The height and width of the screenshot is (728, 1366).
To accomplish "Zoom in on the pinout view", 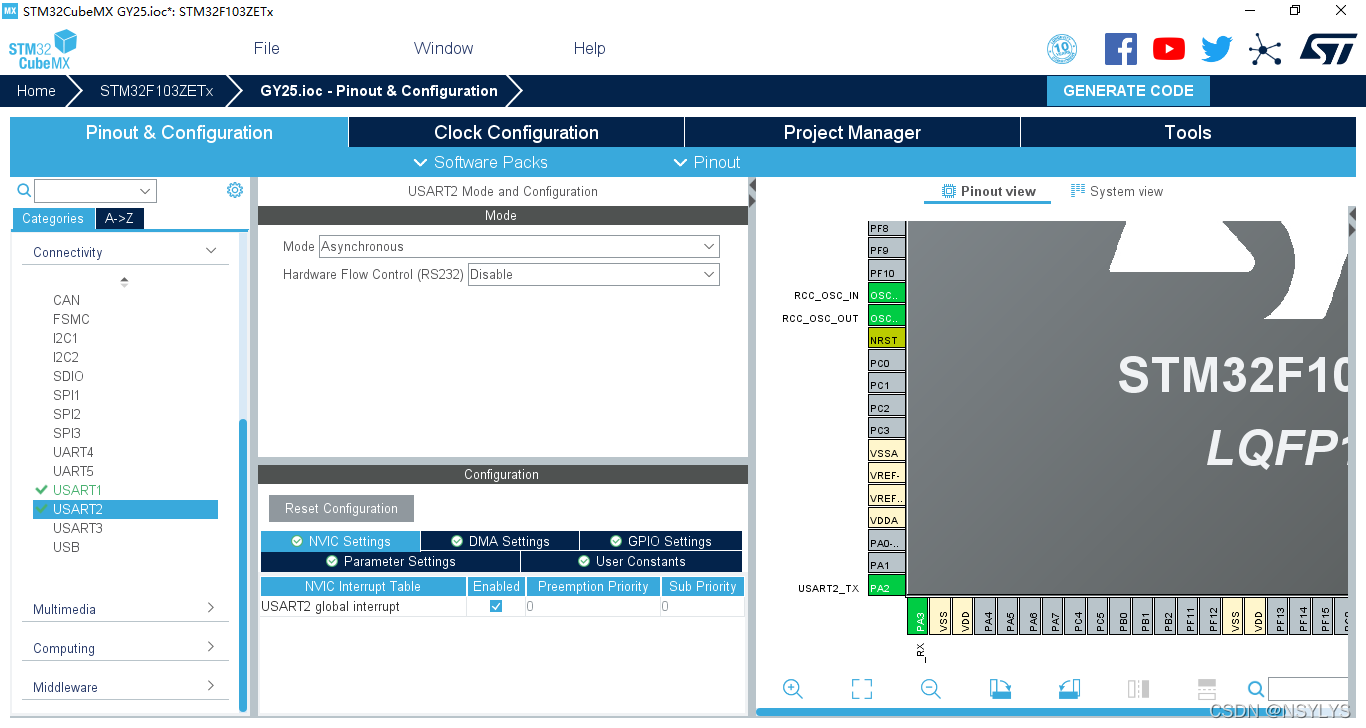I will pyautogui.click(x=793, y=689).
